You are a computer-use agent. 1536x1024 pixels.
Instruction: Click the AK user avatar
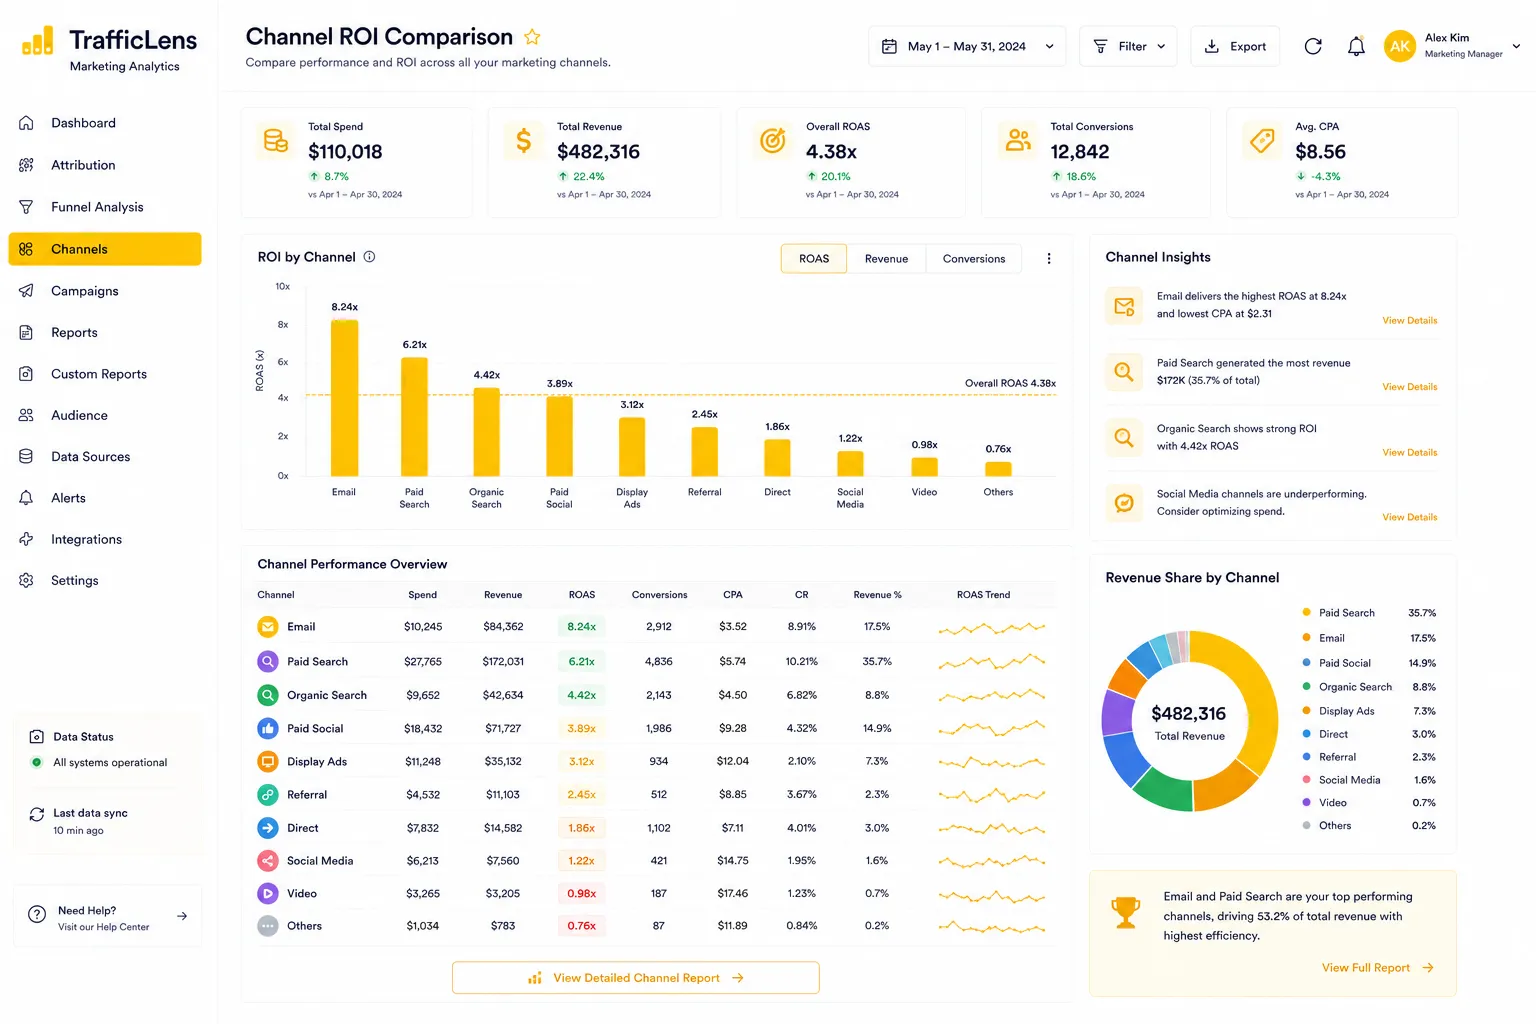coord(1400,46)
